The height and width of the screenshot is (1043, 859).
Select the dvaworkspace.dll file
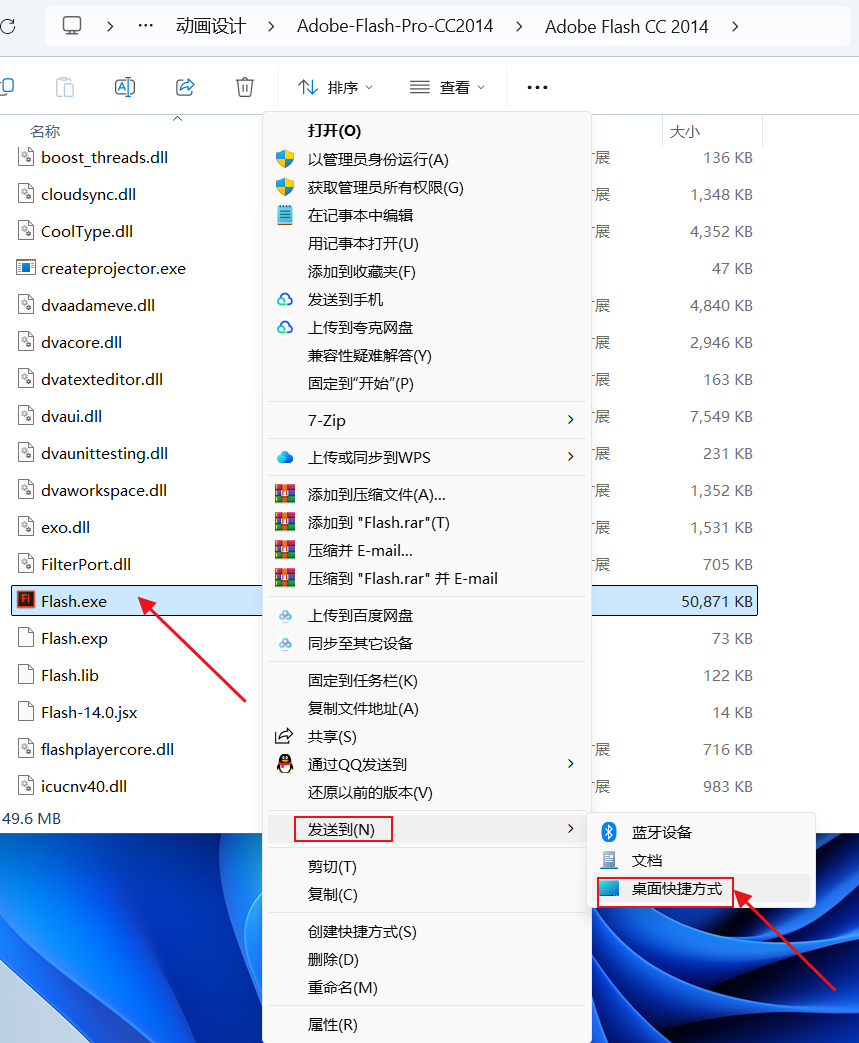point(104,491)
